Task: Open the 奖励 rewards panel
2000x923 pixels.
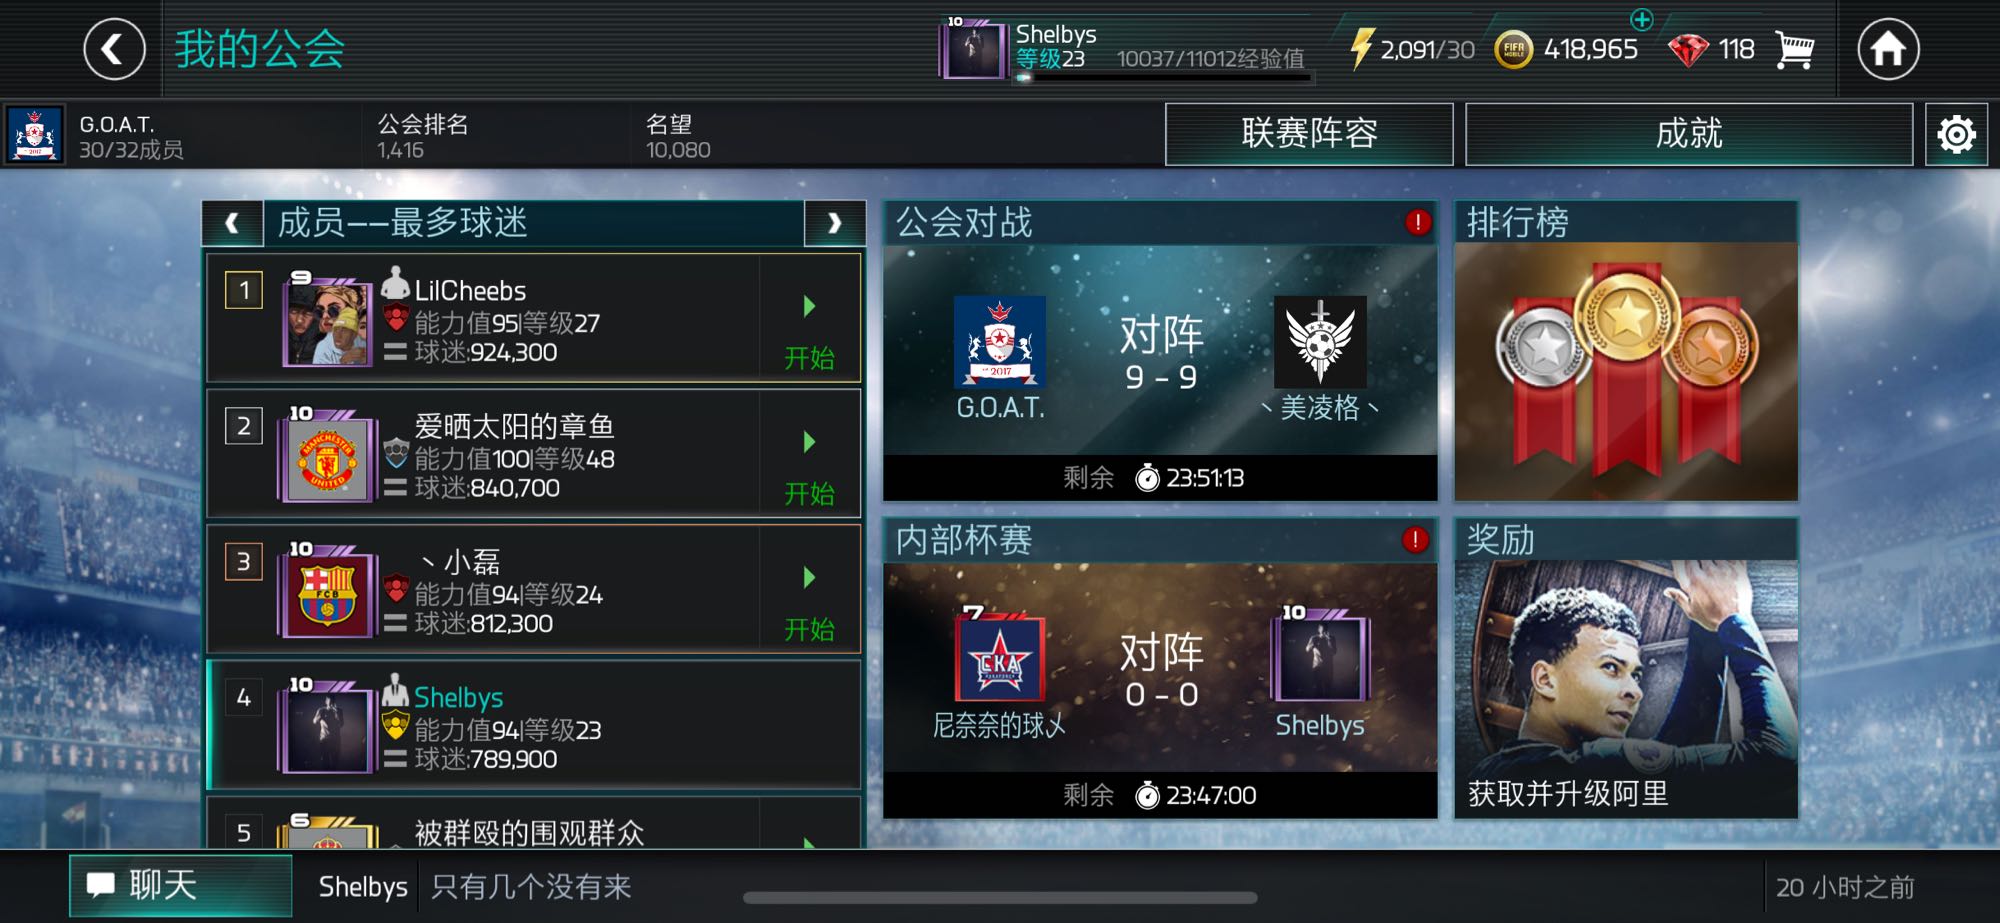Action: [1626, 668]
